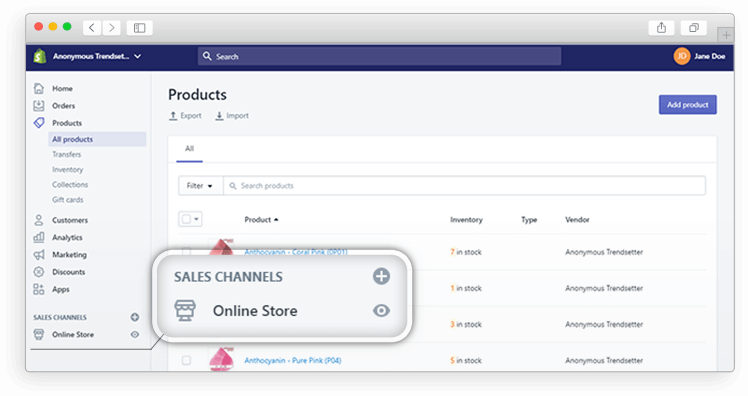
Task: Add a sales channel with the small sidebar plus icon
Action: (135, 317)
